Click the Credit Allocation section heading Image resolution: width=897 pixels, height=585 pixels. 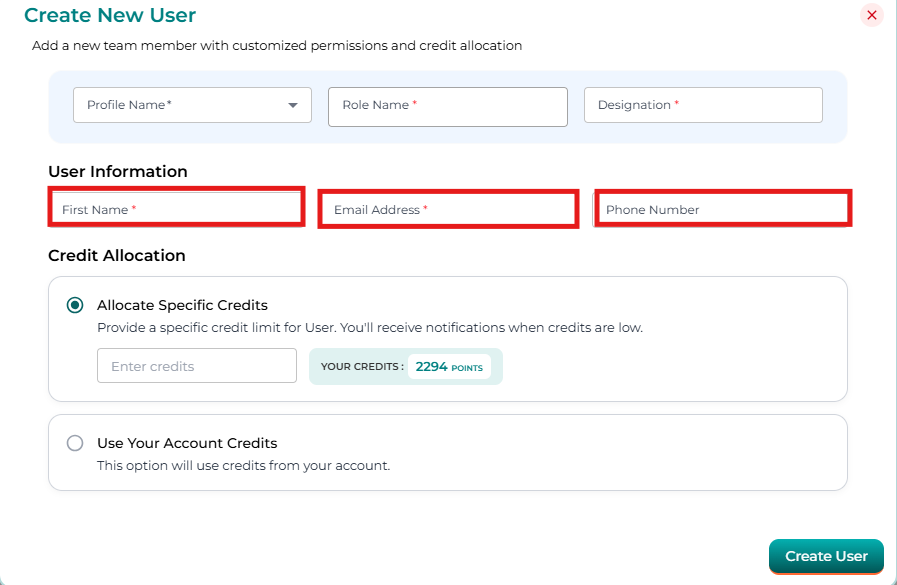point(117,255)
